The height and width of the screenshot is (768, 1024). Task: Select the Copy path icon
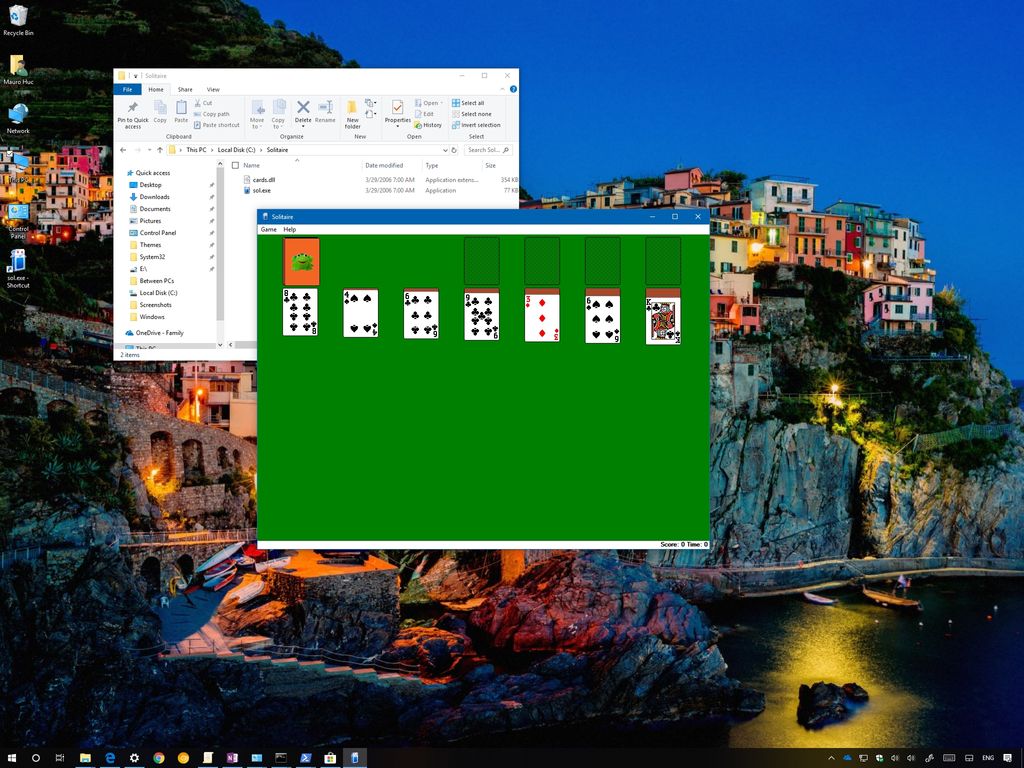click(216, 113)
